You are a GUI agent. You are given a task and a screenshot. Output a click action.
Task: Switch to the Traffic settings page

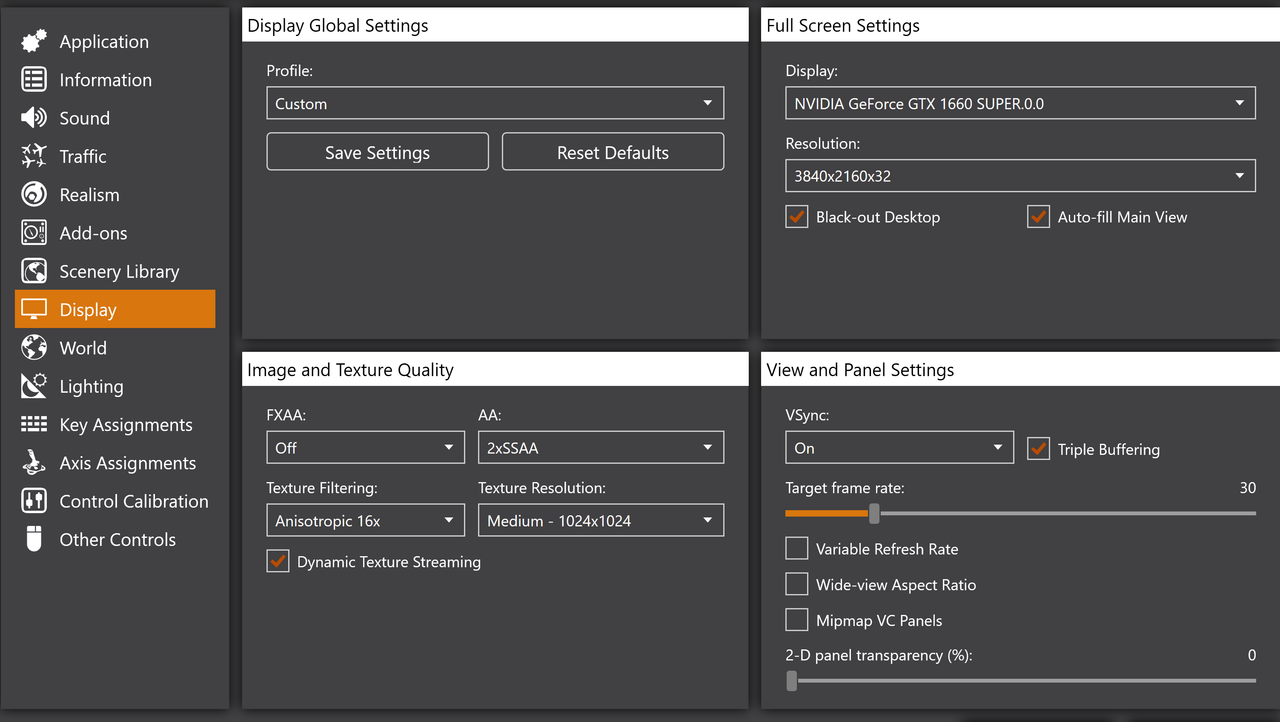coord(115,156)
